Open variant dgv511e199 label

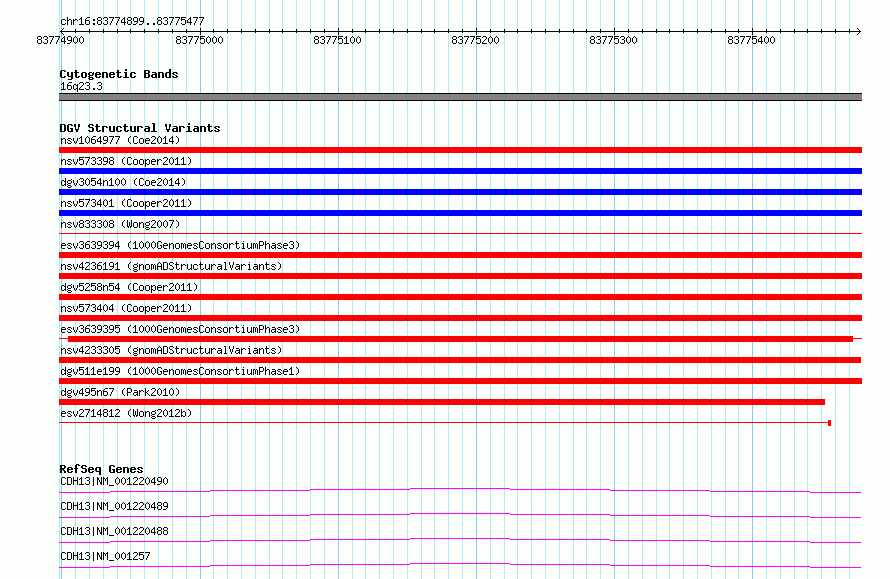tap(180, 371)
